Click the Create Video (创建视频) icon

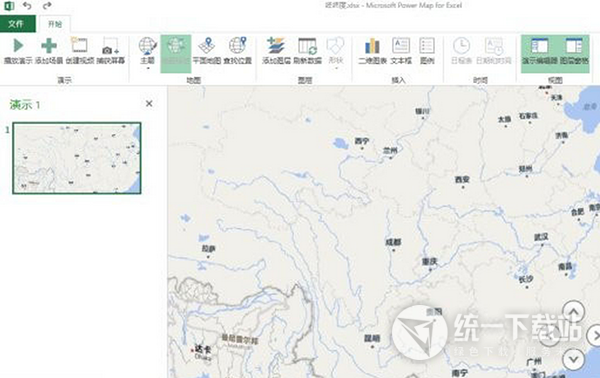coord(79,46)
